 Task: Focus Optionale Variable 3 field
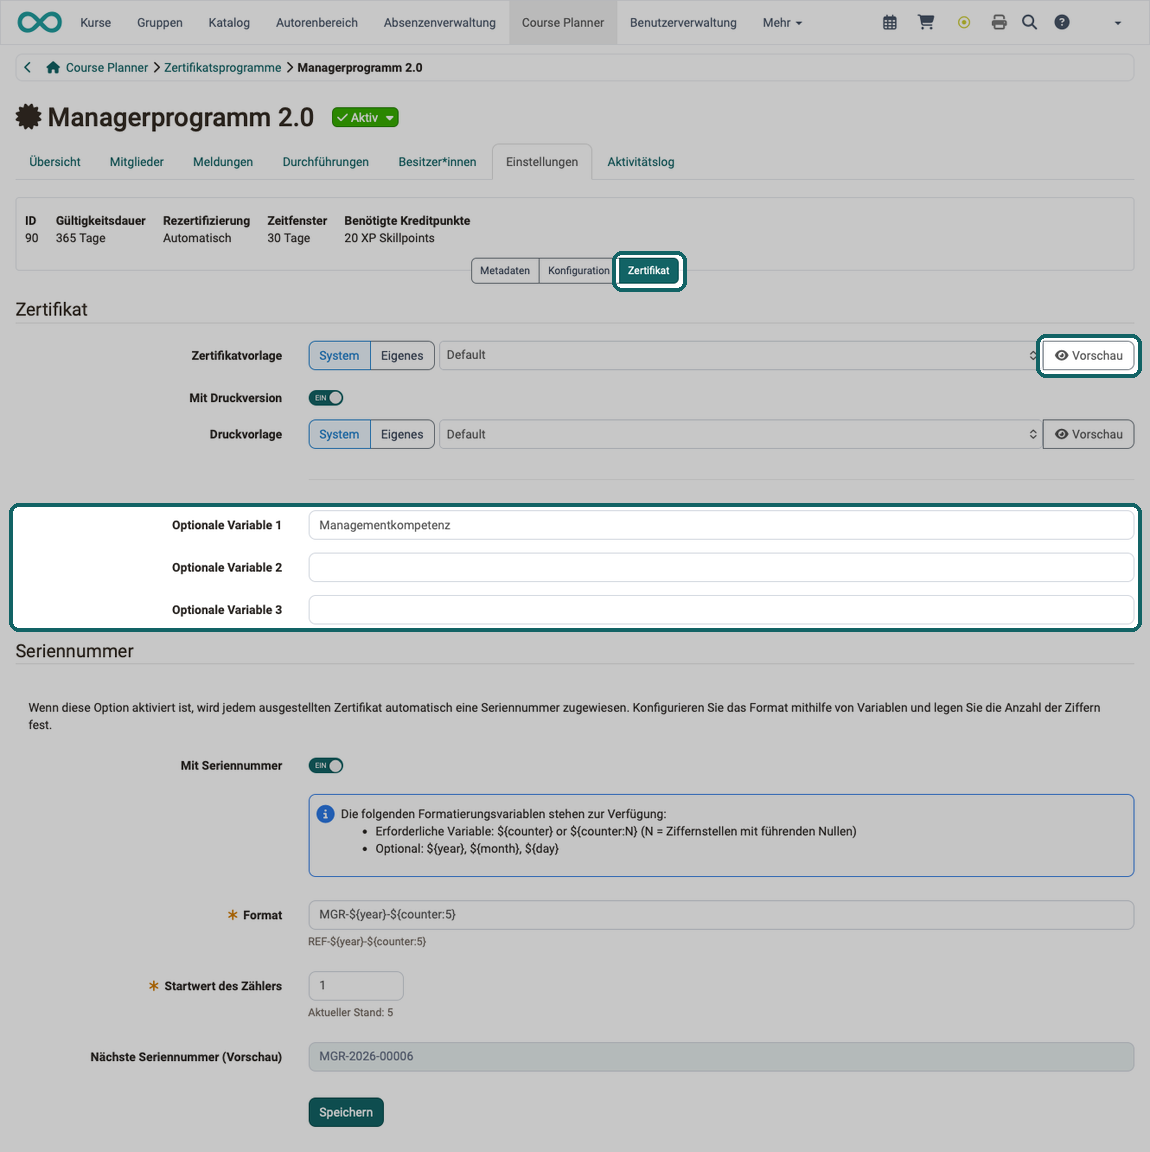pyautogui.click(x=721, y=610)
